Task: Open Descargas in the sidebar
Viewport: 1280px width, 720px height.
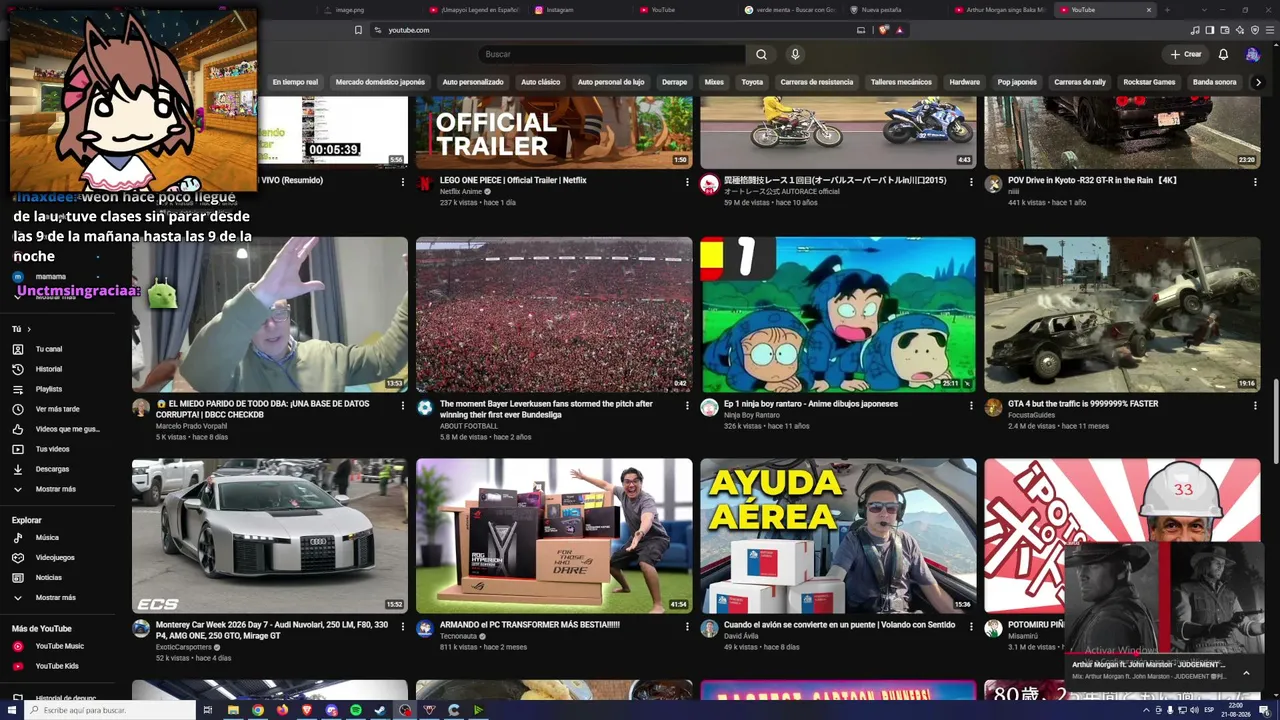Action: 52,469
